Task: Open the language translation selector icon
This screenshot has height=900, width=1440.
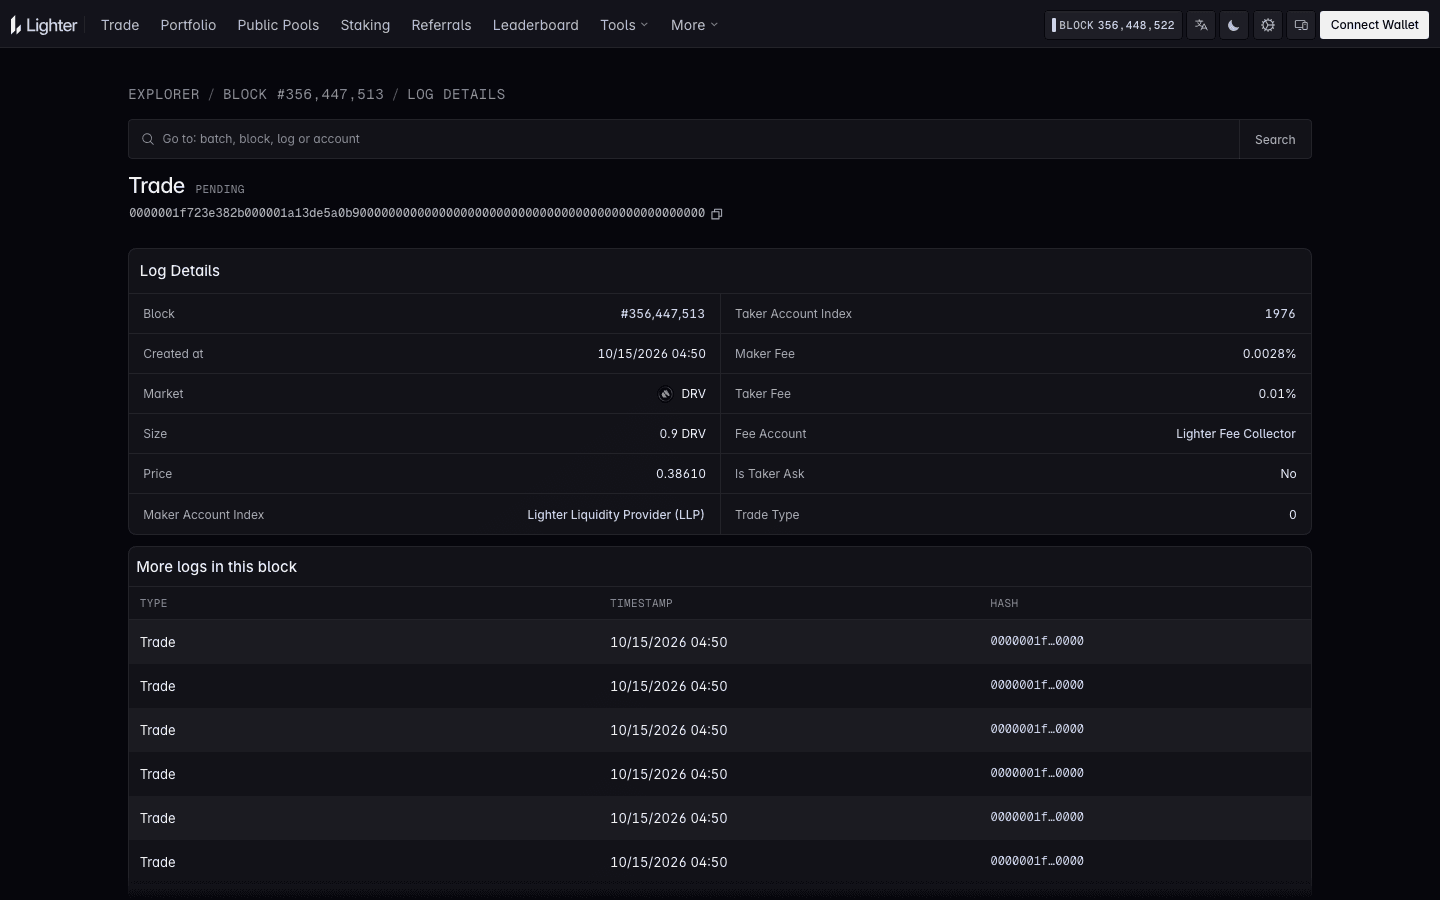Action: pos(1201,25)
